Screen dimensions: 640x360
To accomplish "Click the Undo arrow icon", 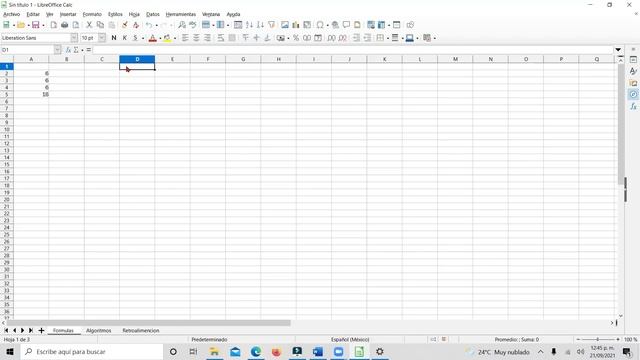I will (x=149, y=25).
